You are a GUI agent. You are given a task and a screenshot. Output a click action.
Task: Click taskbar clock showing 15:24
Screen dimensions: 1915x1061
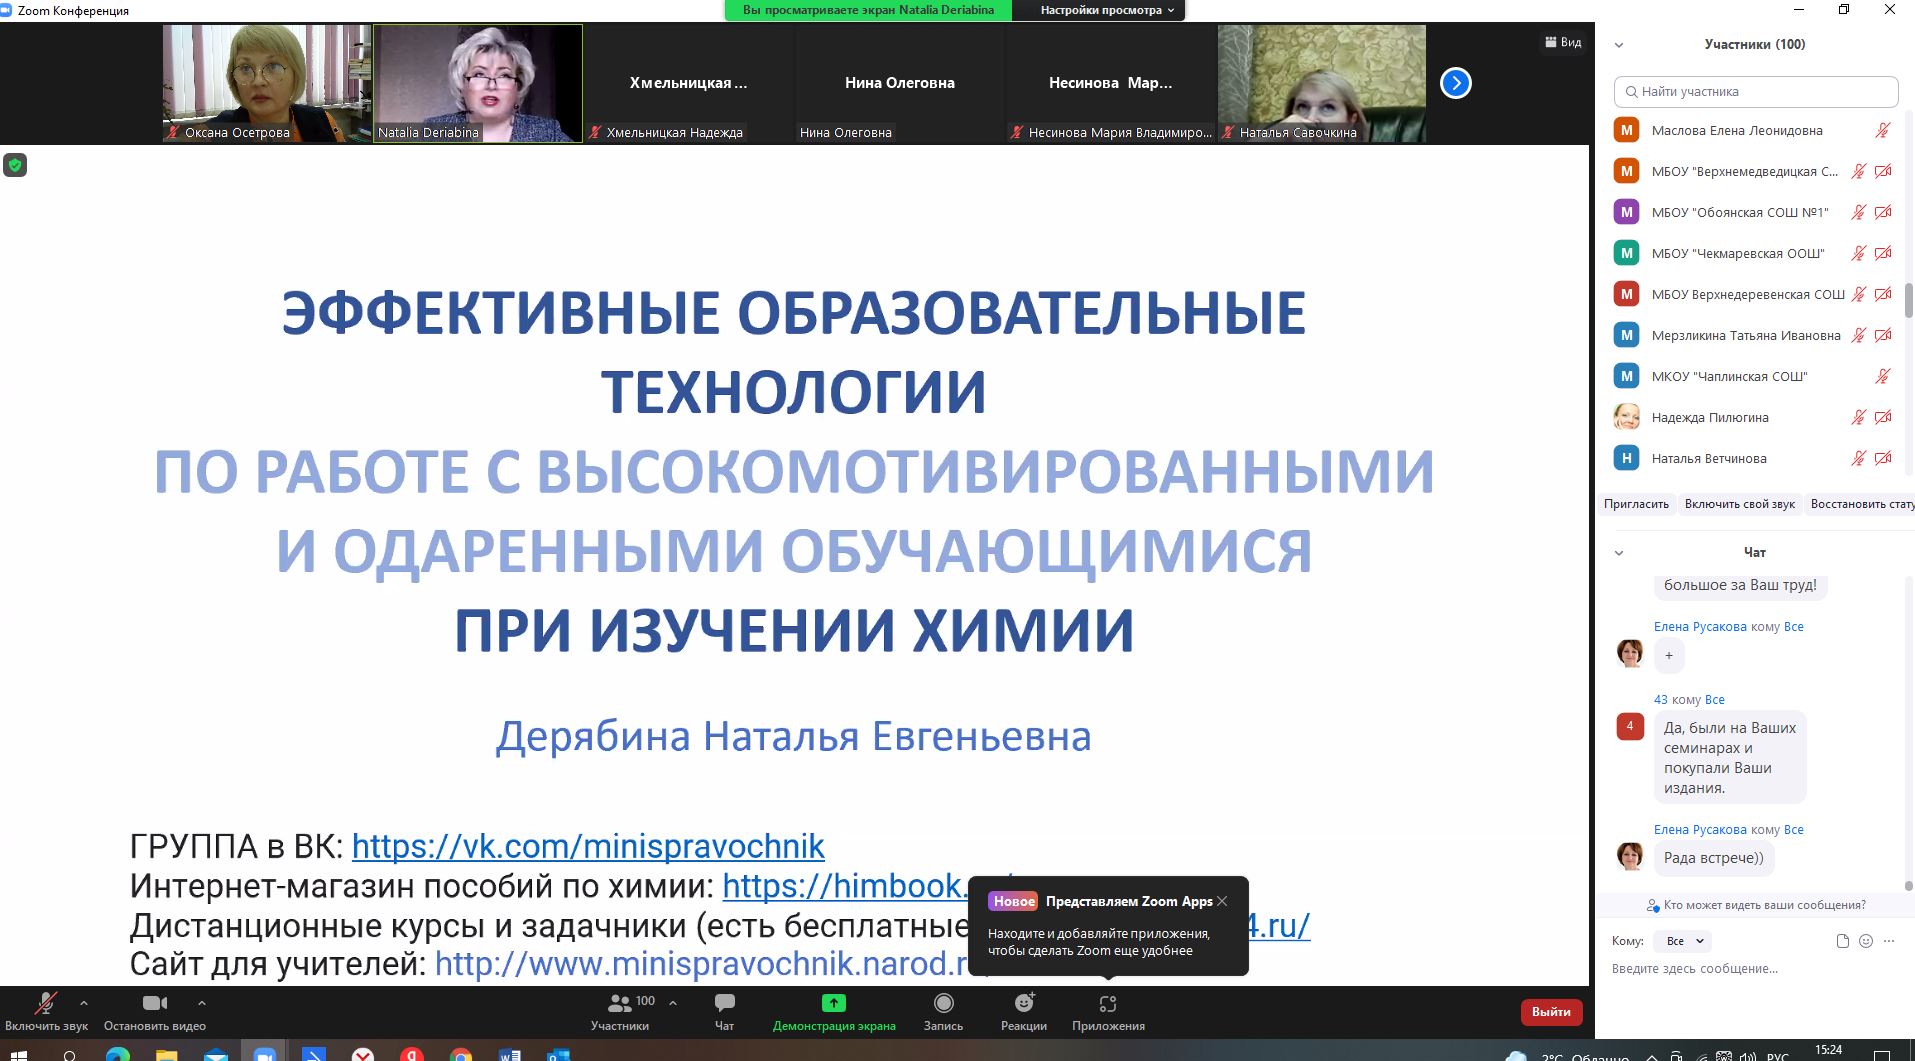(x=1828, y=1051)
